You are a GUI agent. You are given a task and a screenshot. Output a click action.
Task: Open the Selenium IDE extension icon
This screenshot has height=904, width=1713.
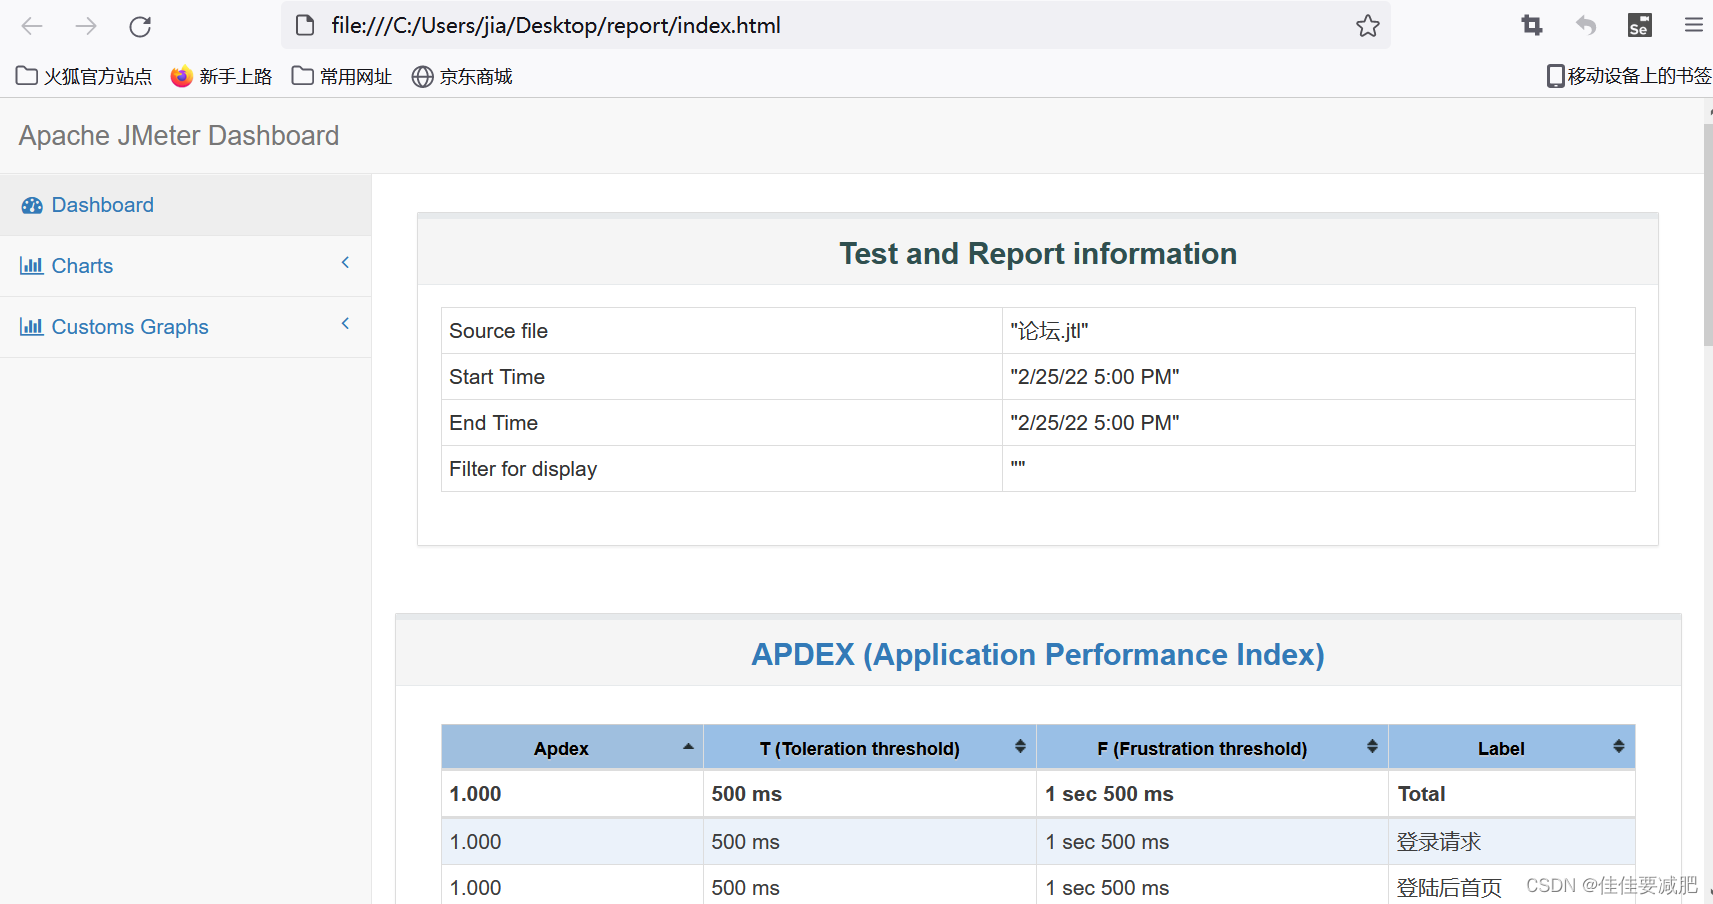(x=1640, y=25)
